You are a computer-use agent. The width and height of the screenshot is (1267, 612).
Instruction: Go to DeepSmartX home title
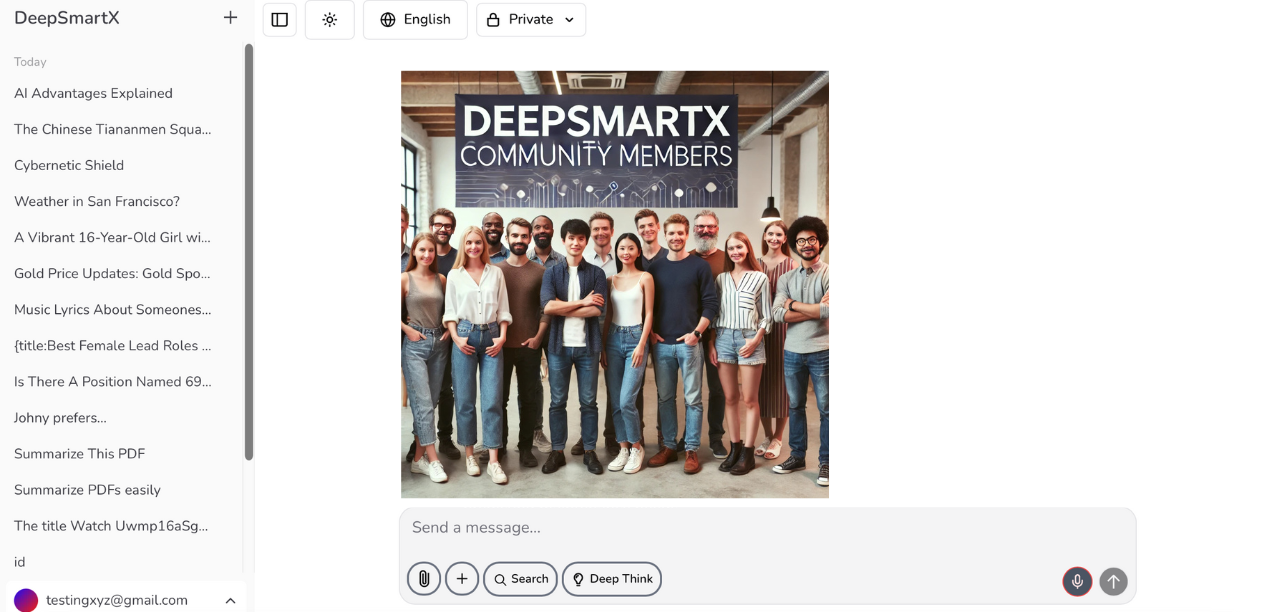pos(67,18)
